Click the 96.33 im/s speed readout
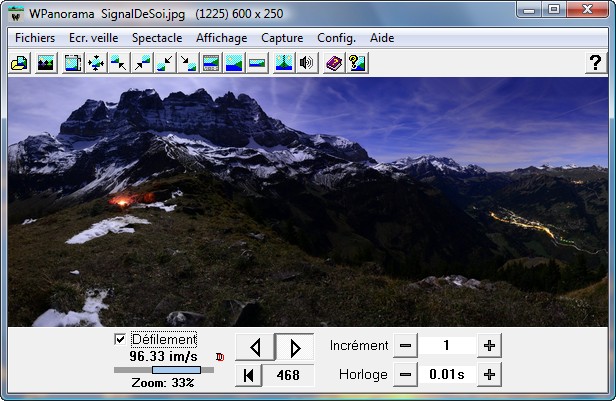Screen dimensions: 616x401 point(163,357)
